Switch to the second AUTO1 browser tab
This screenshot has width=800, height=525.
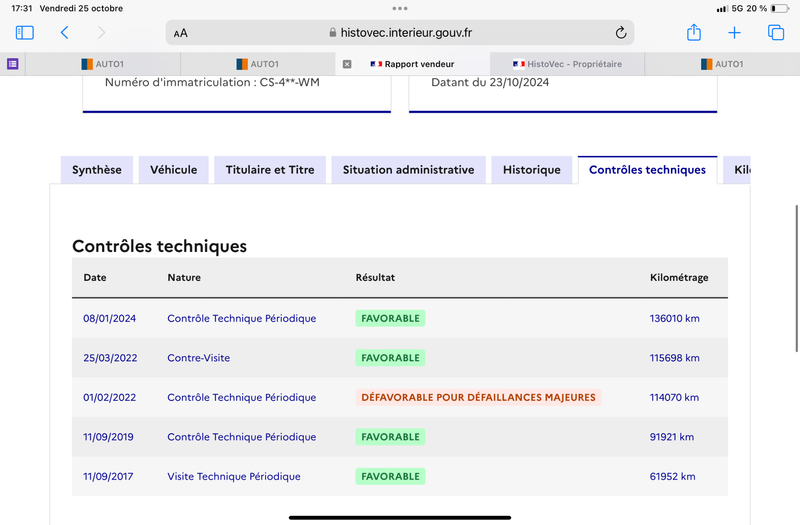[258, 64]
